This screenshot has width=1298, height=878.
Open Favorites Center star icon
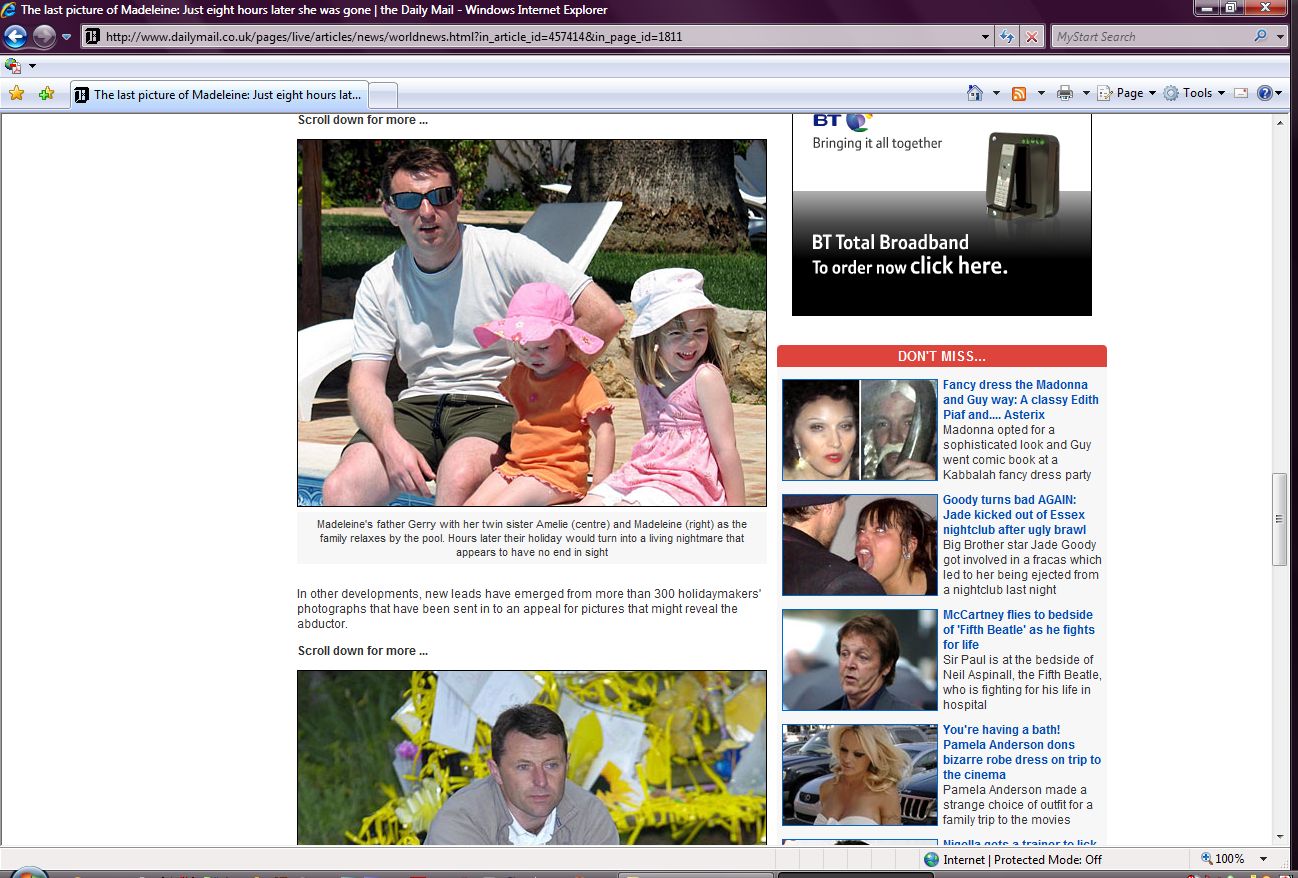point(16,94)
